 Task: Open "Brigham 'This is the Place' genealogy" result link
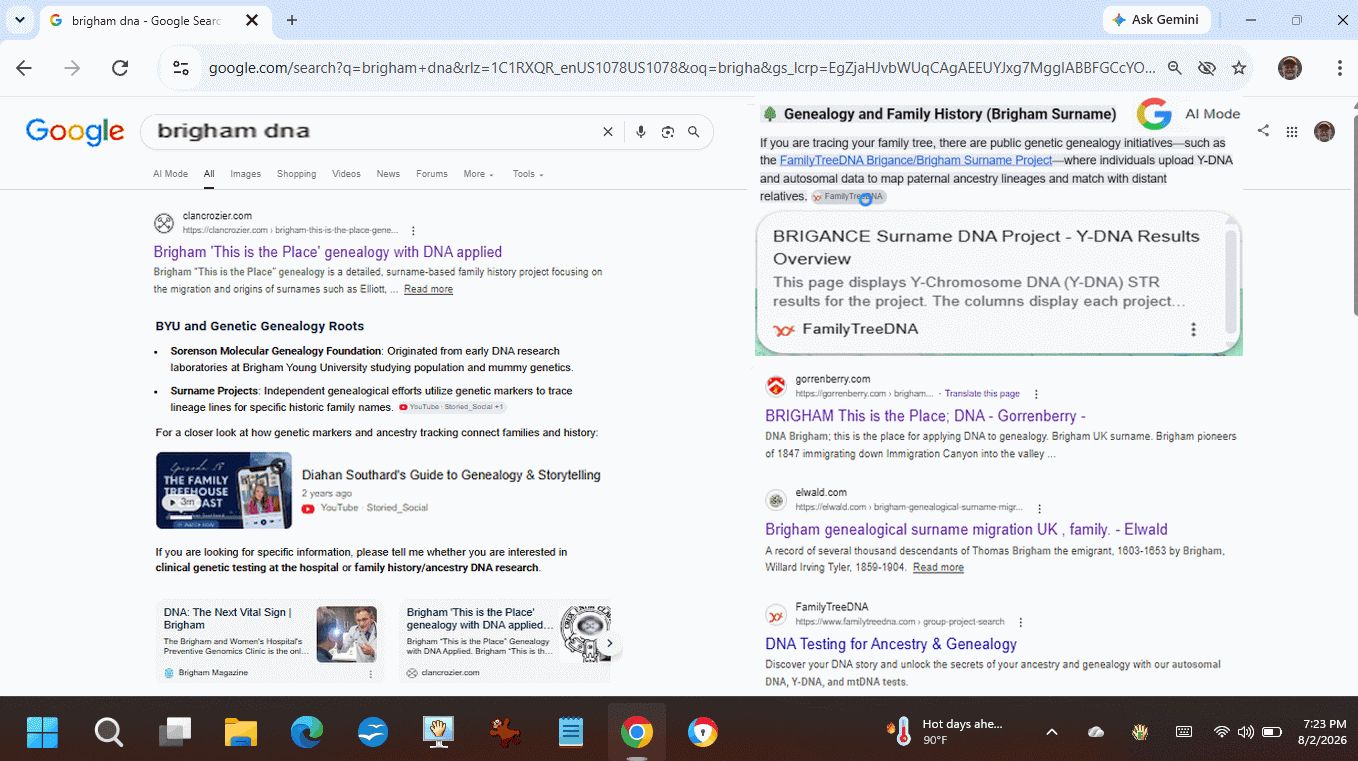[328, 252]
